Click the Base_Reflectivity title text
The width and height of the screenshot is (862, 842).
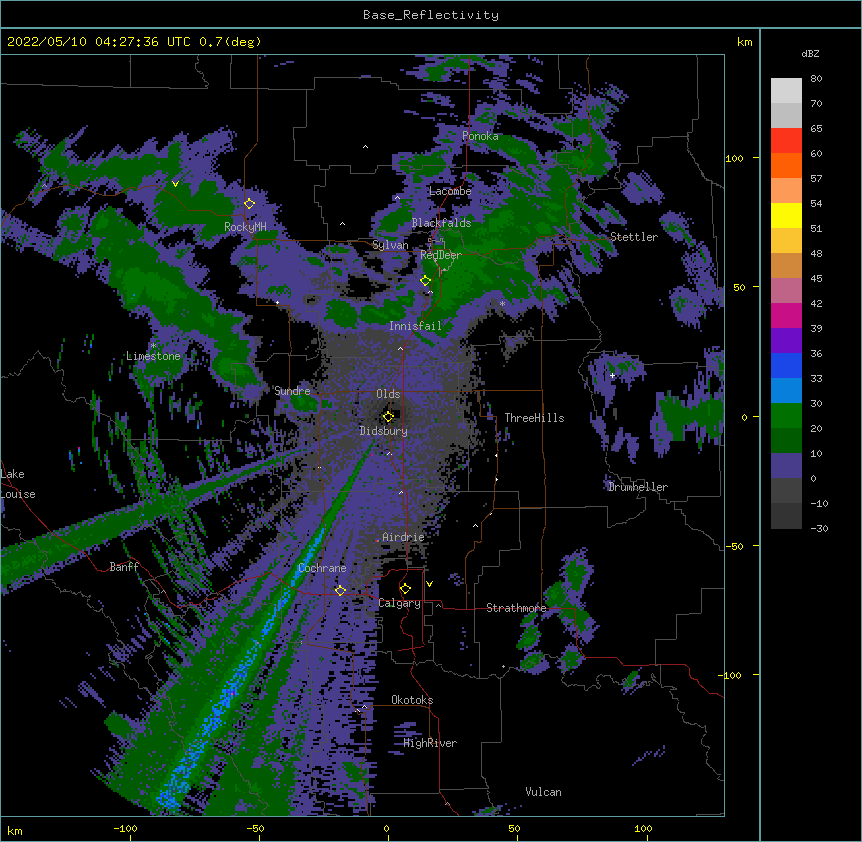[x=431, y=15]
